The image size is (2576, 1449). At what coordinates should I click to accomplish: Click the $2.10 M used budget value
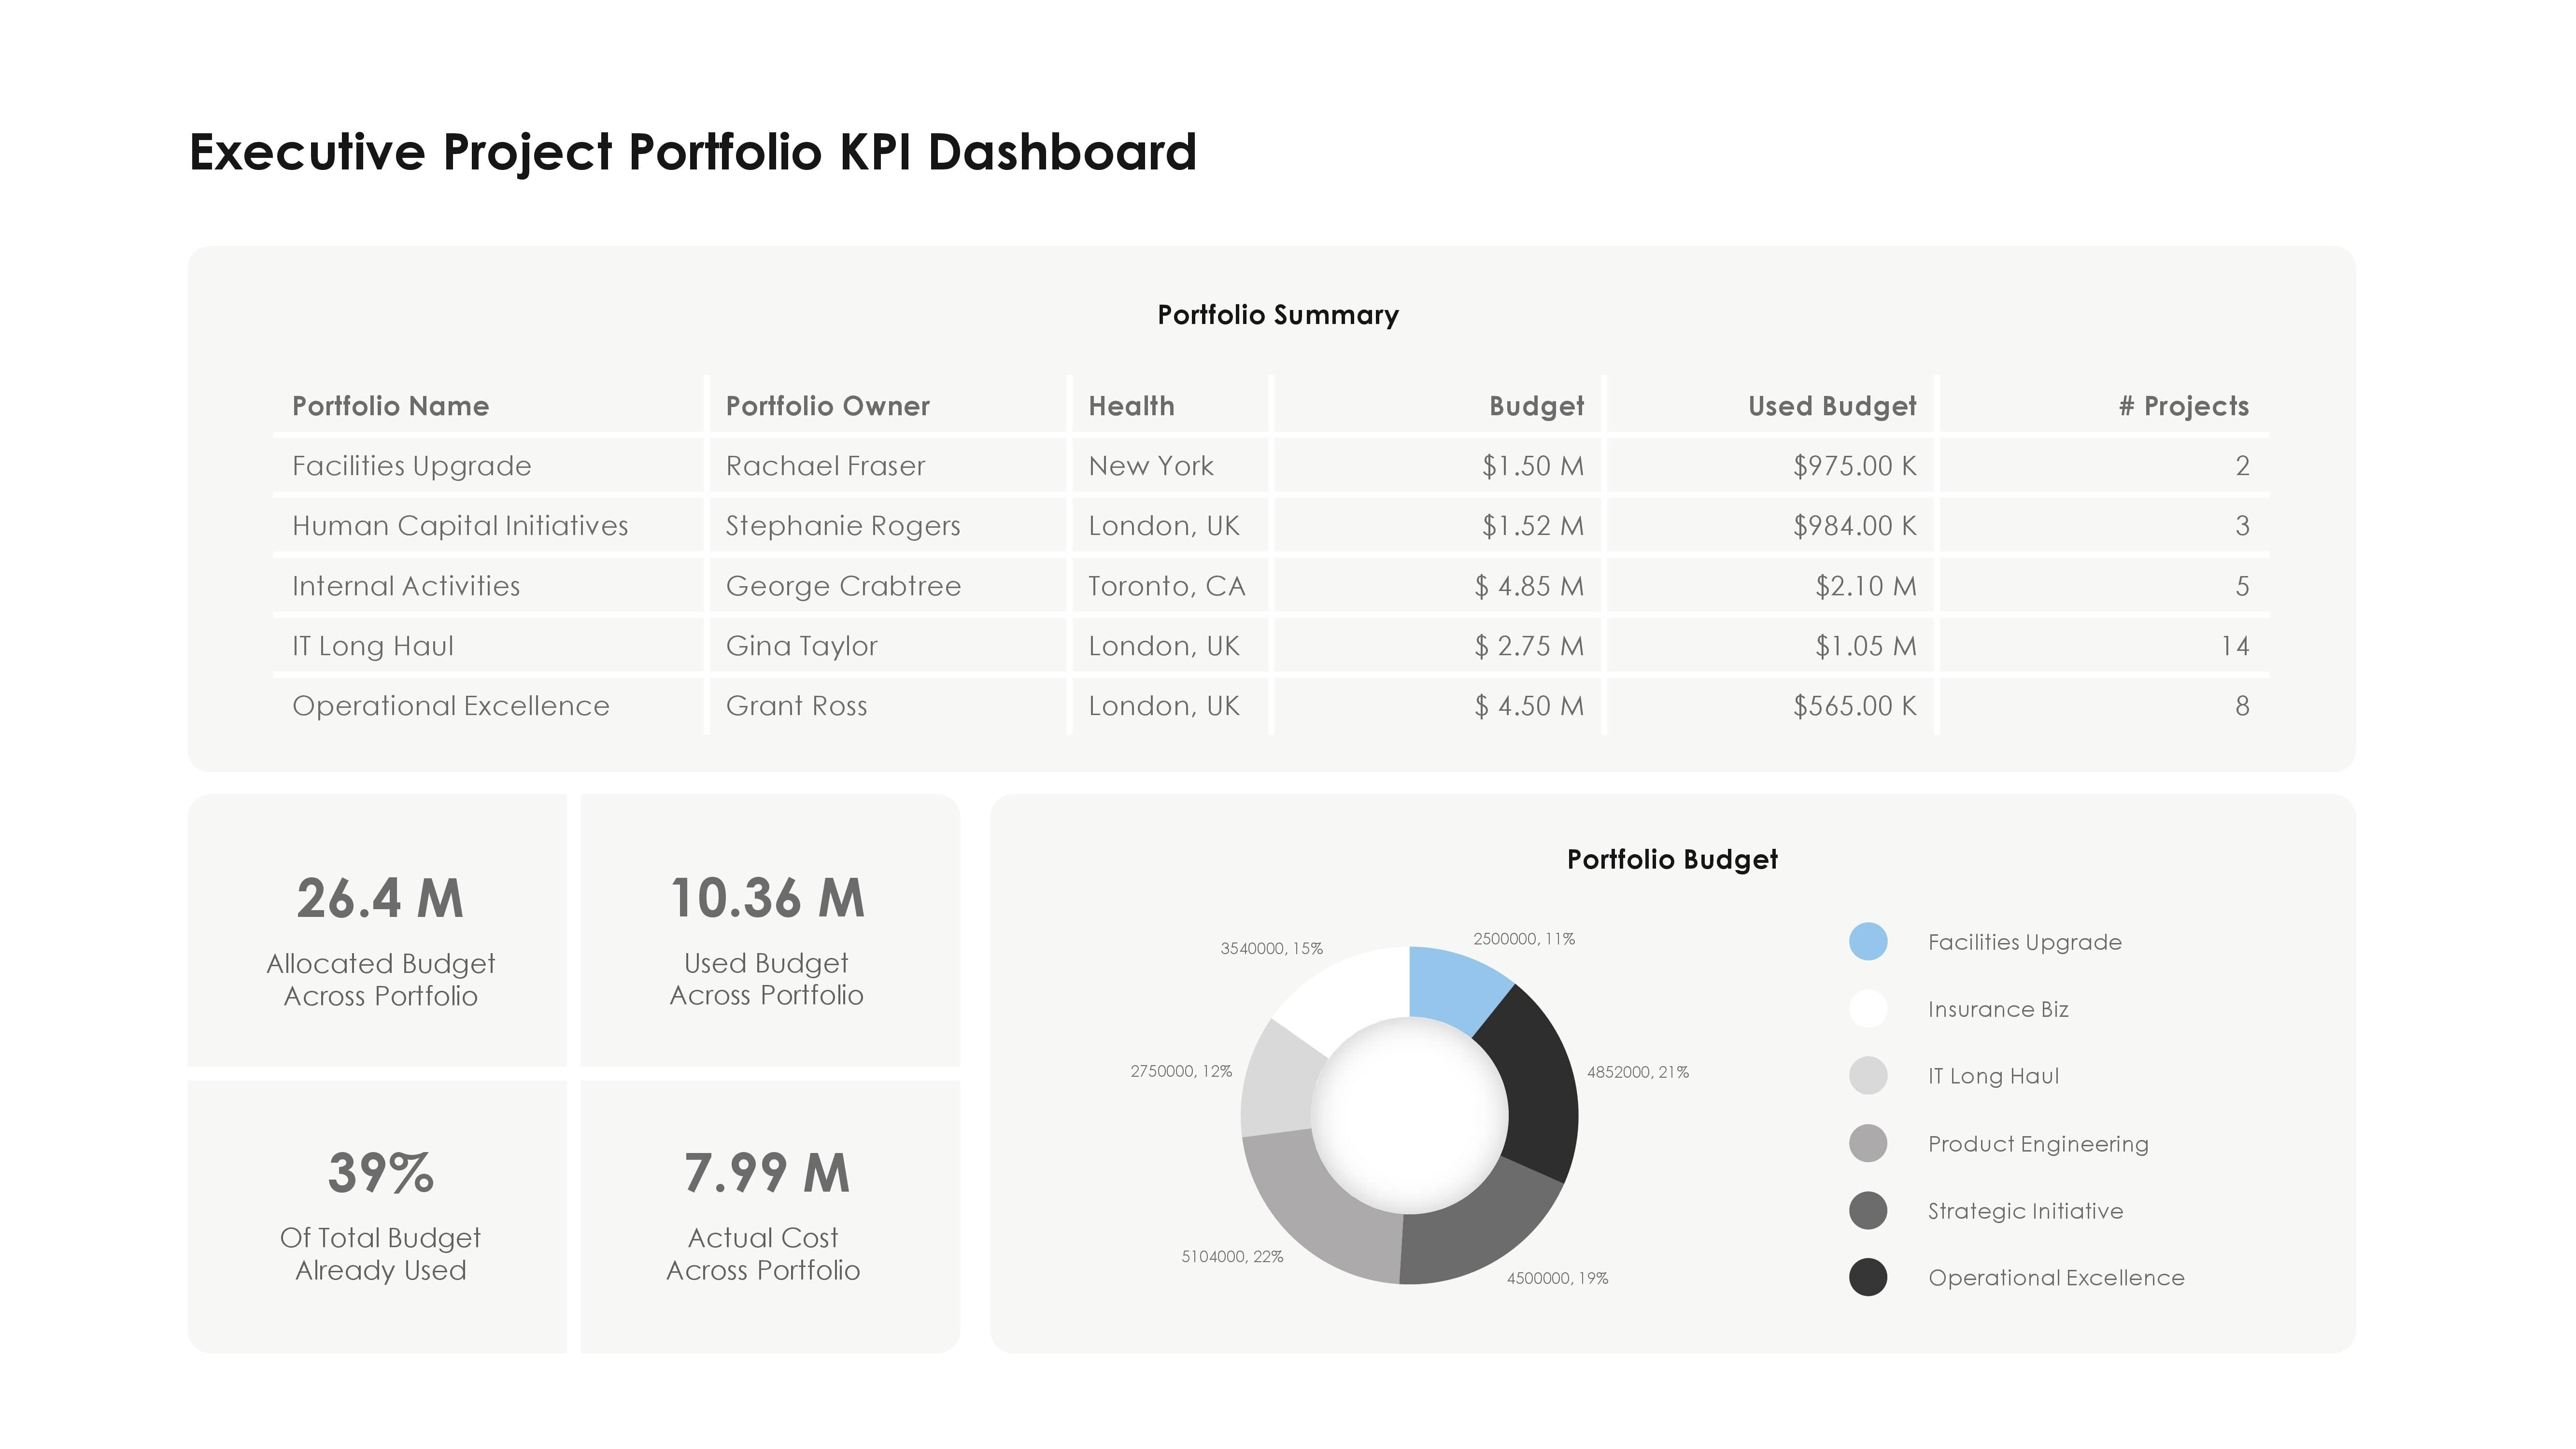[x=1866, y=586]
